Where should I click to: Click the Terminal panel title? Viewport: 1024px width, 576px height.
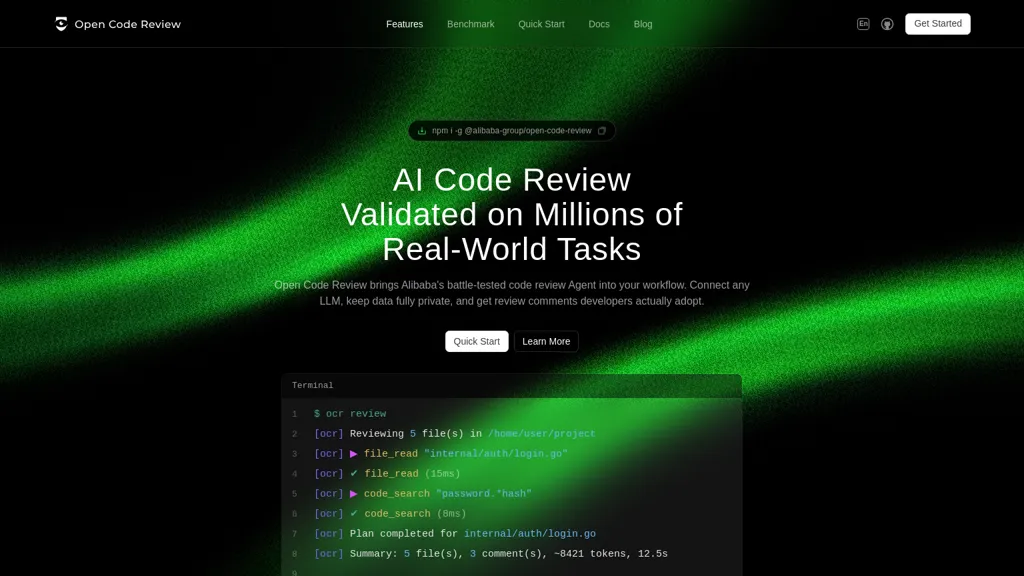312,385
